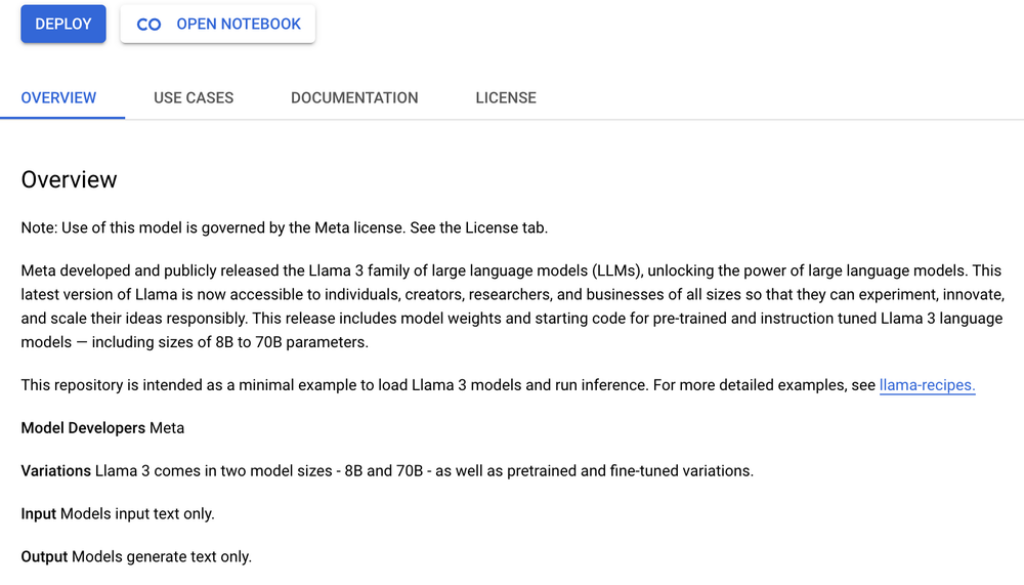Click the 'Models input text only' text
The width and height of the screenshot is (1024, 585).
click(137, 514)
